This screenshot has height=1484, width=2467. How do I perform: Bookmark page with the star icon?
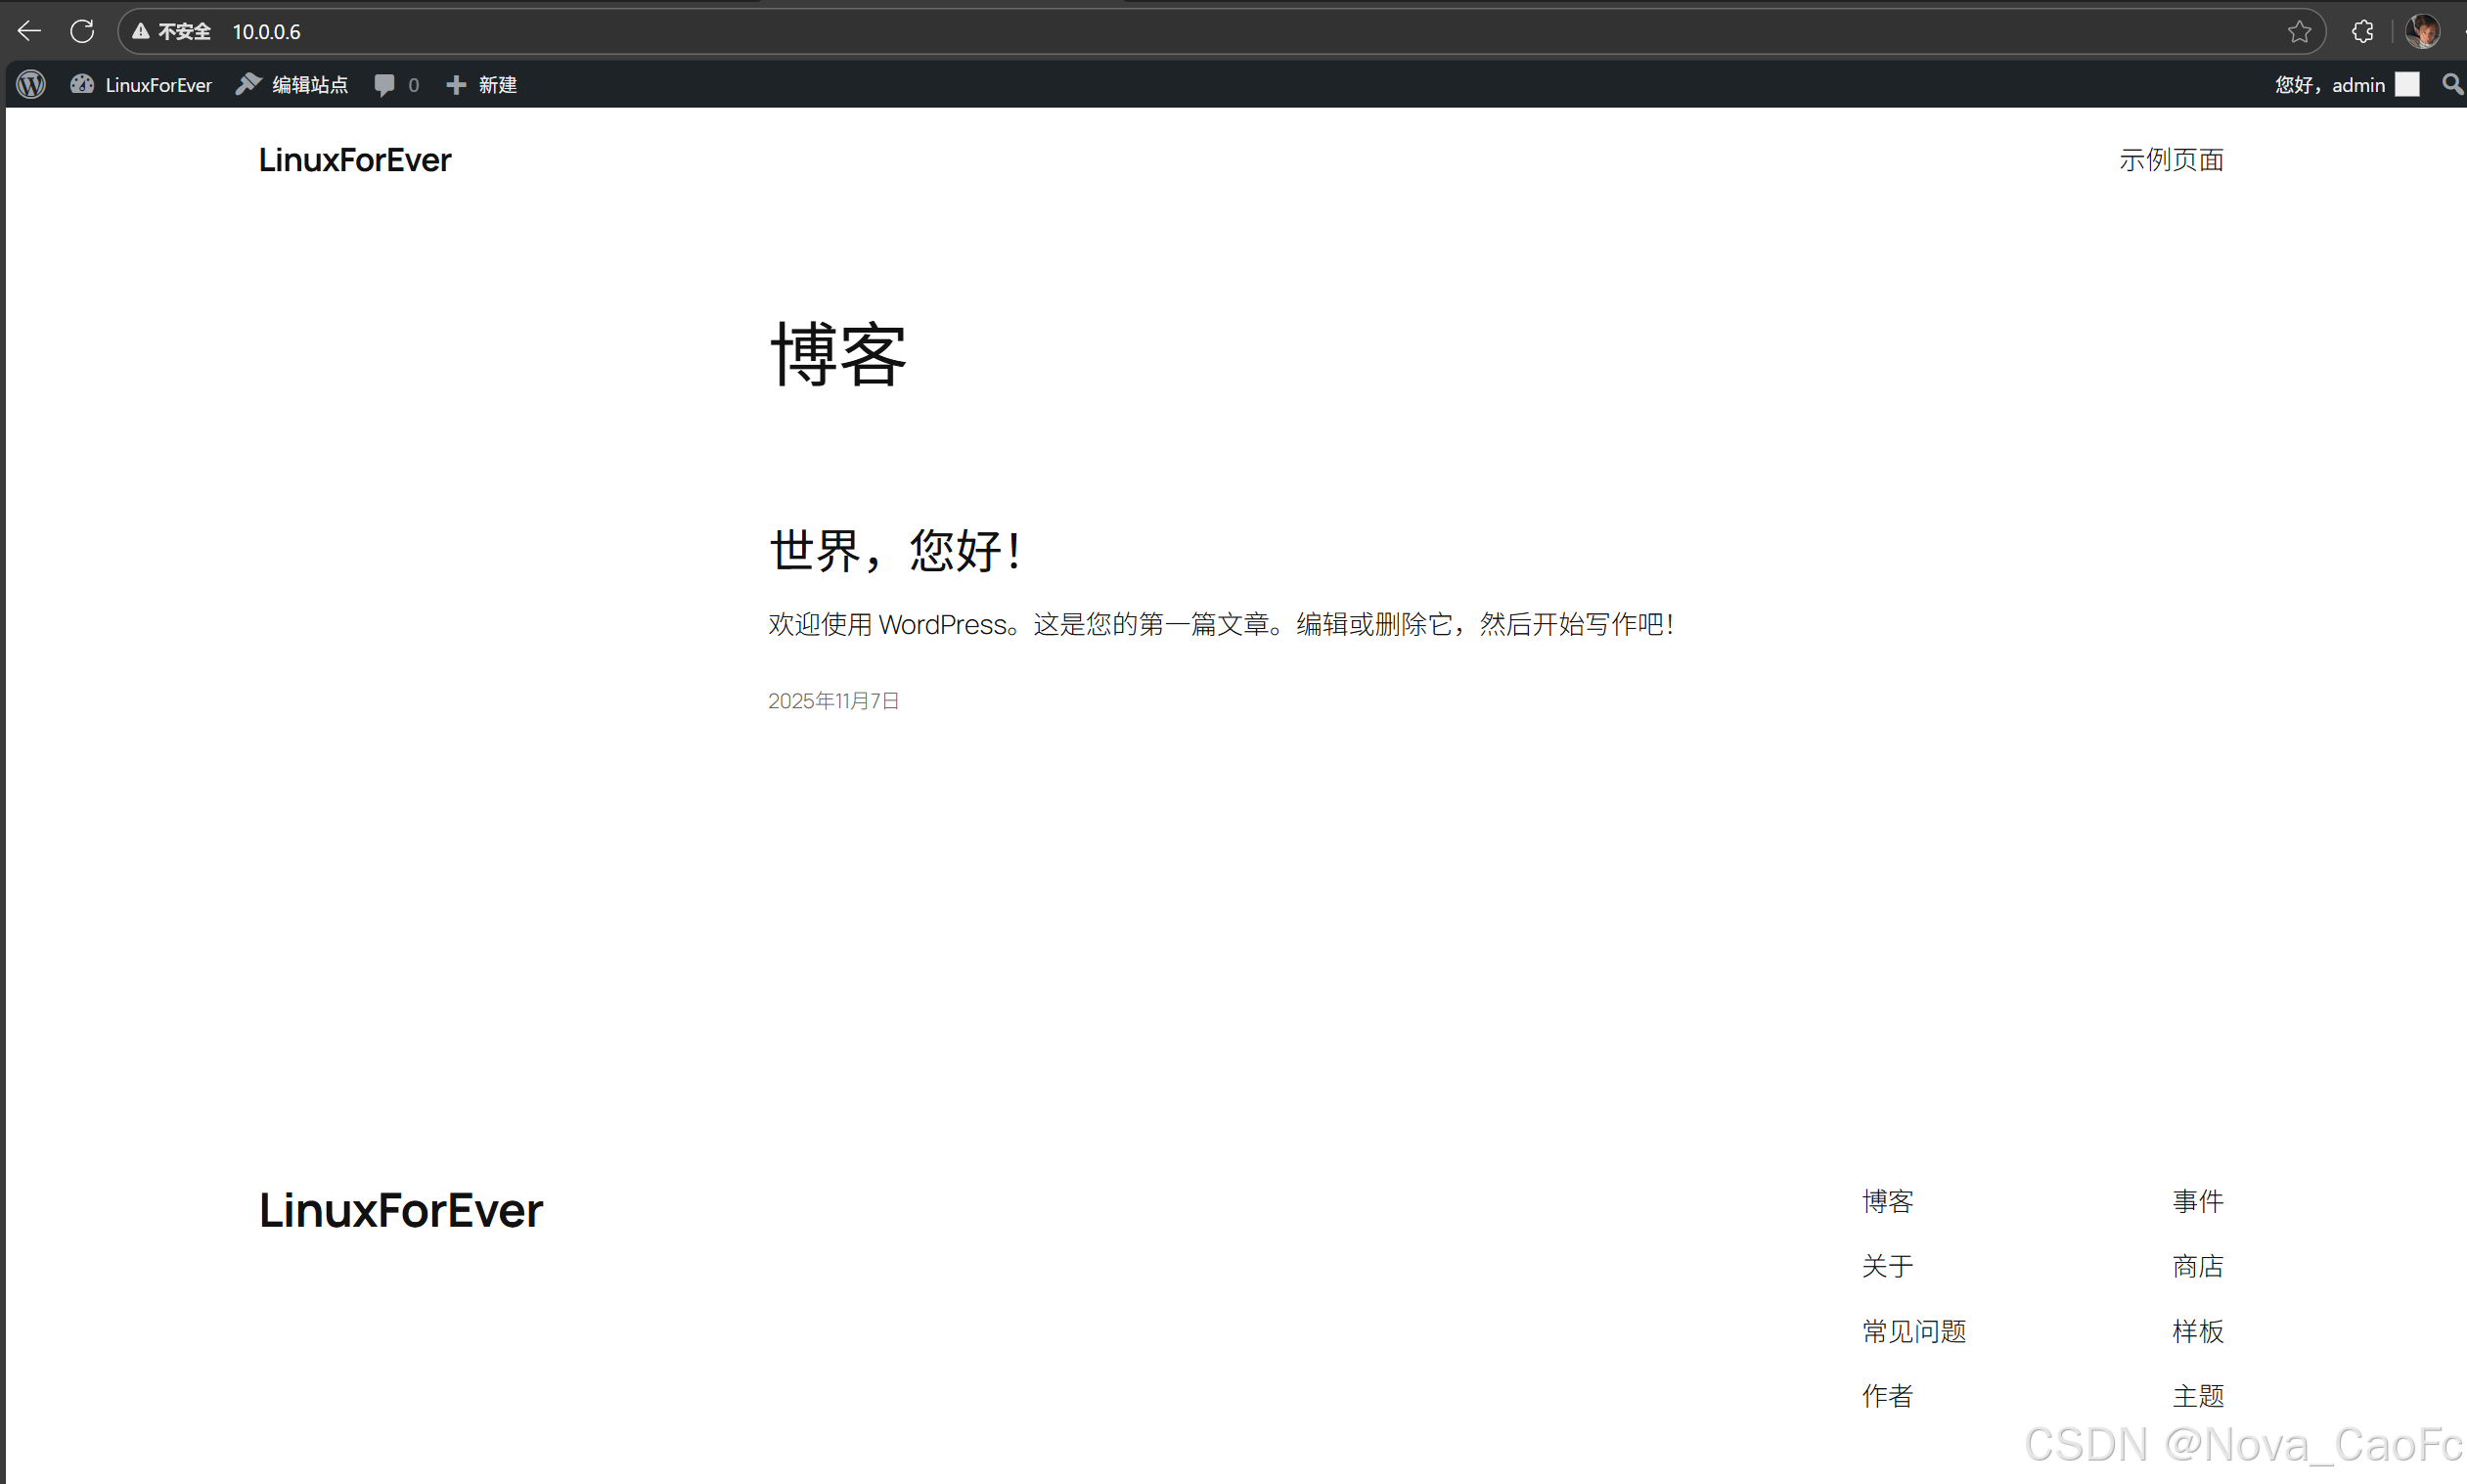(2298, 32)
